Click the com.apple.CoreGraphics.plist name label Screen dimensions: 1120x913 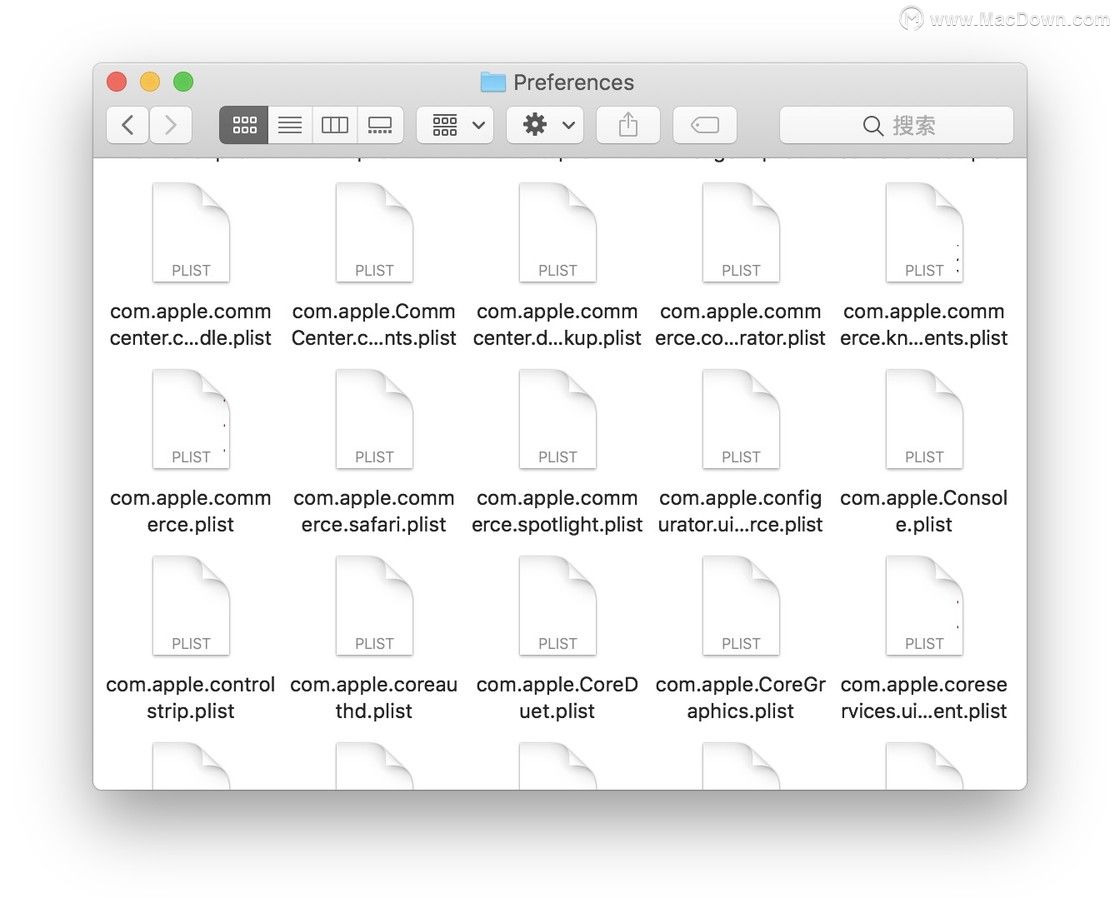741,697
